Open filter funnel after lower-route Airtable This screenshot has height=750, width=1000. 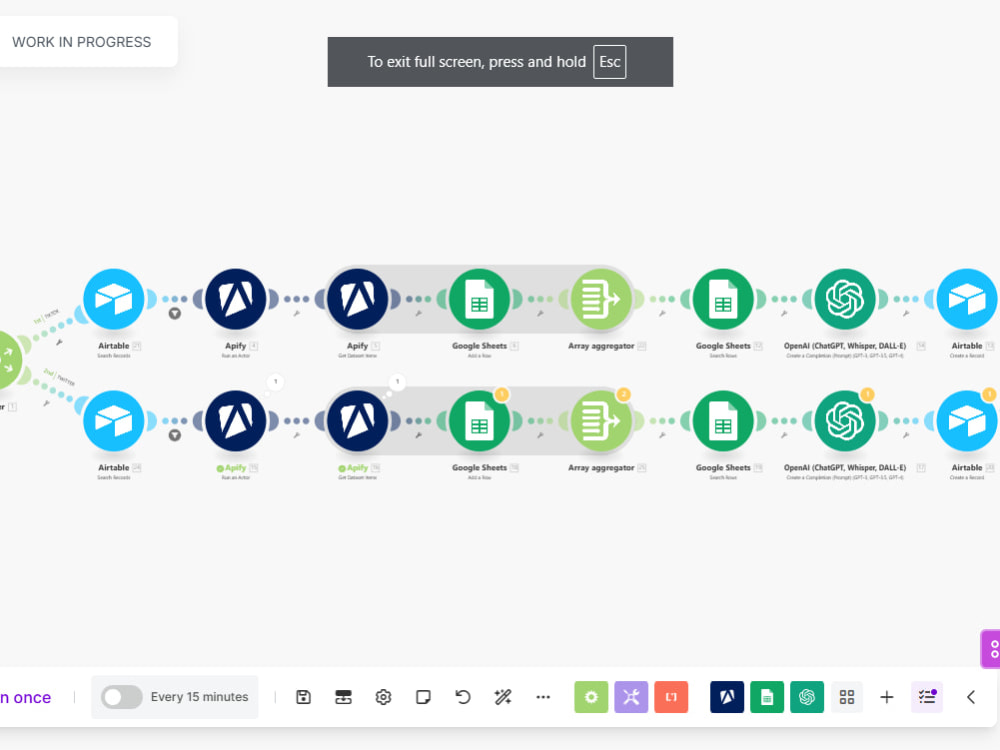point(174,436)
